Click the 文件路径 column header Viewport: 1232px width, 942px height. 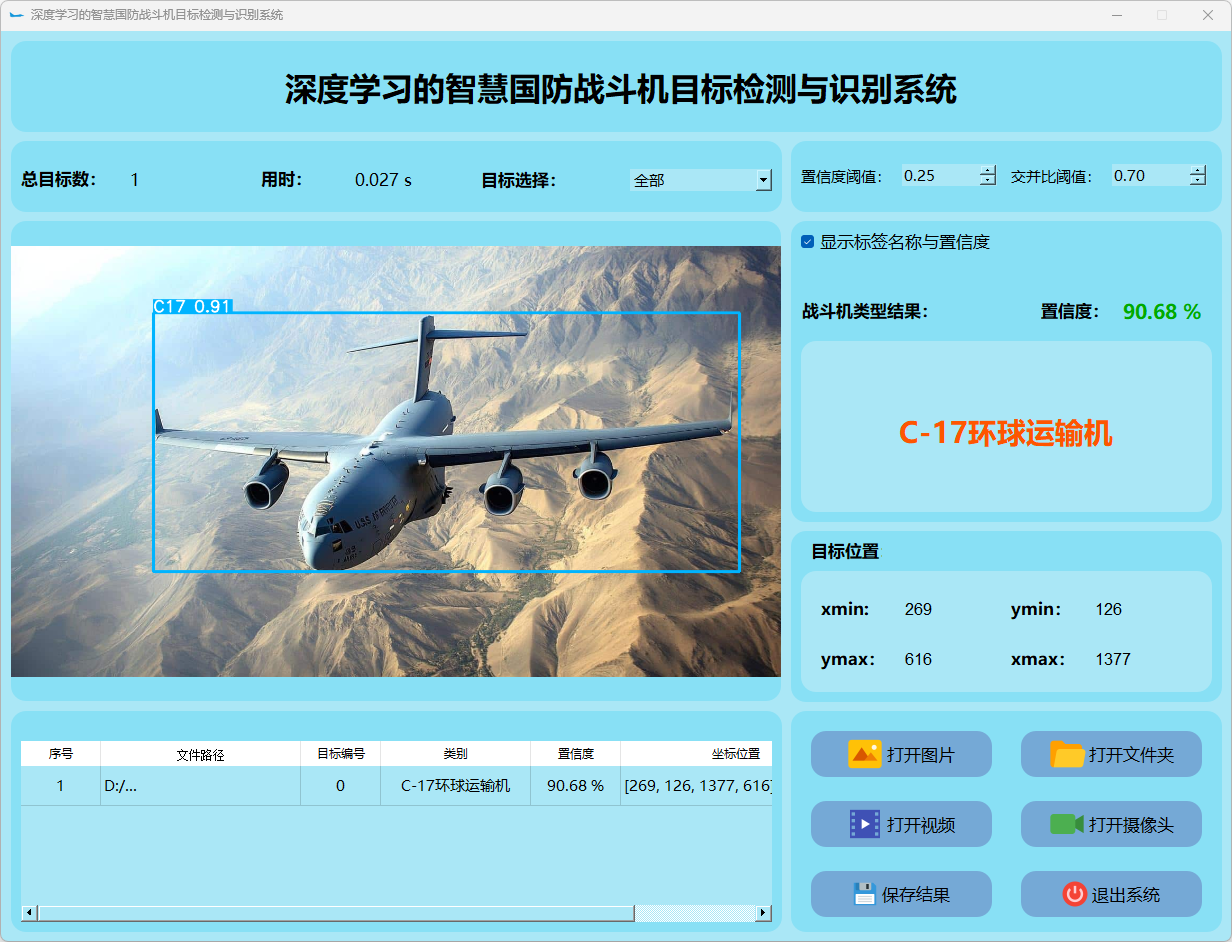pos(200,754)
